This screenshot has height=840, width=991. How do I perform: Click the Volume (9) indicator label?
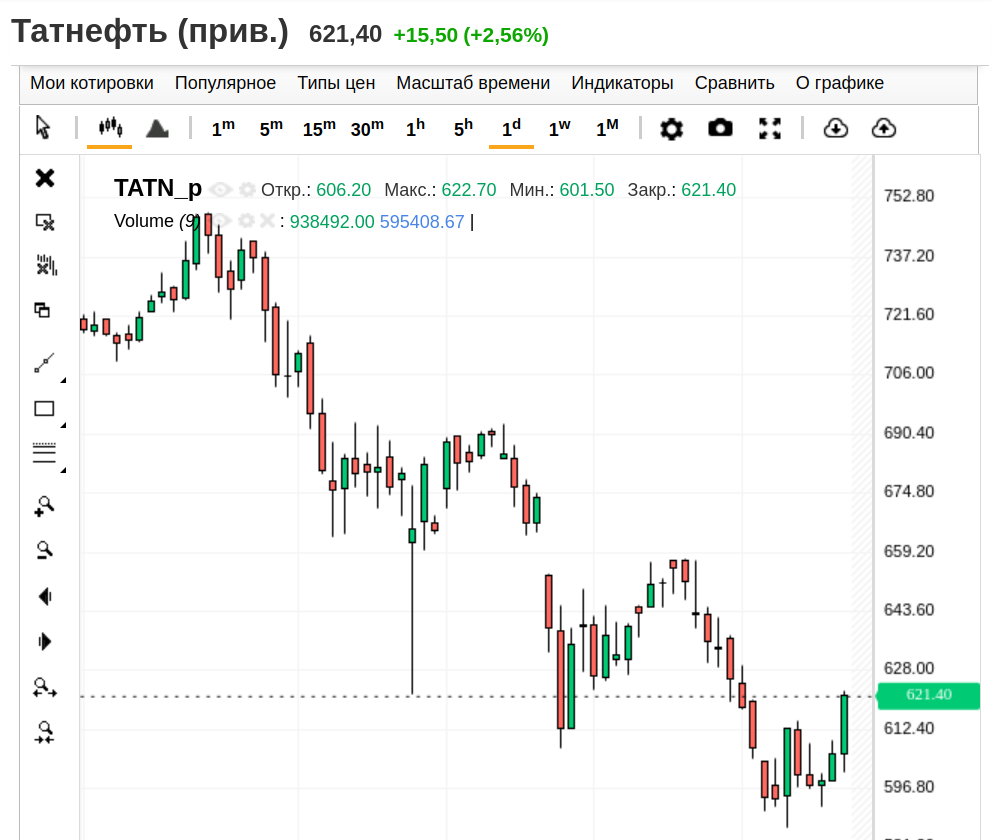(157, 221)
